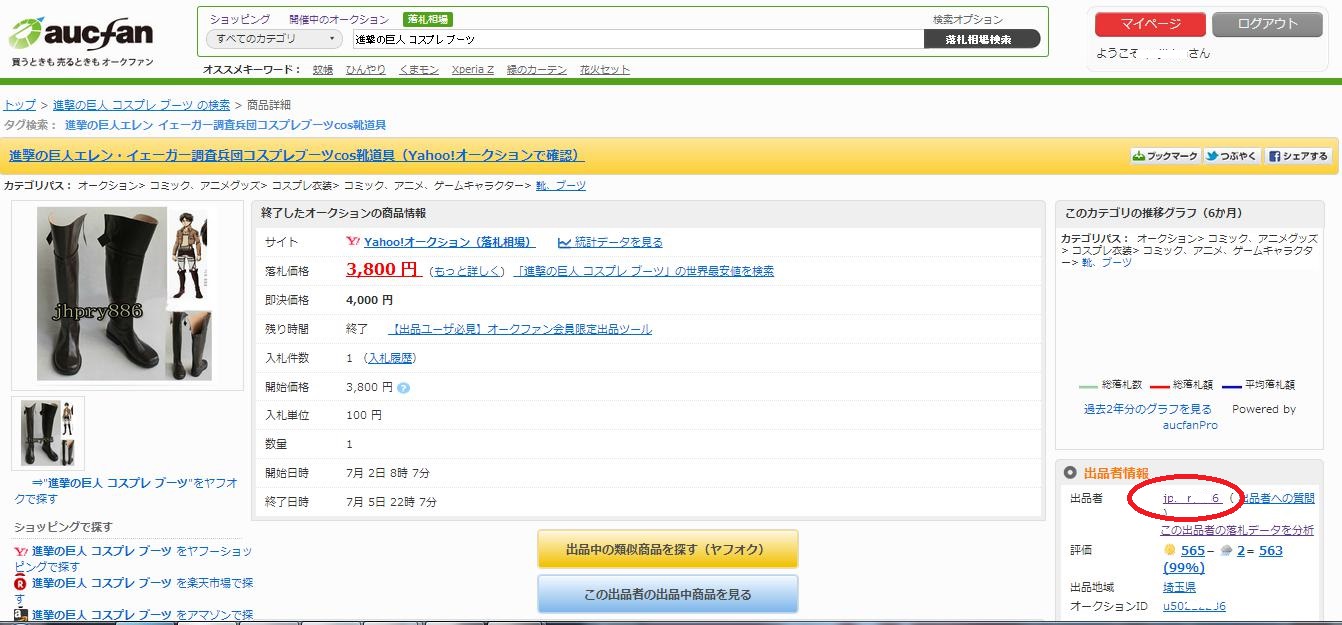Open help via question mark beside 開始価格
This screenshot has width=1342, height=625.
[x=404, y=386]
